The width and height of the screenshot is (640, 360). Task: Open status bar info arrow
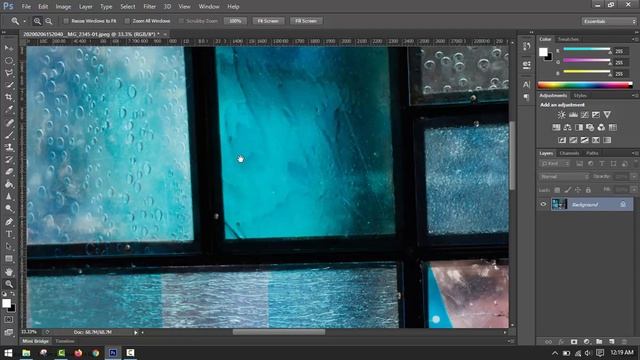pyautogui.click(x=136, y=333)
